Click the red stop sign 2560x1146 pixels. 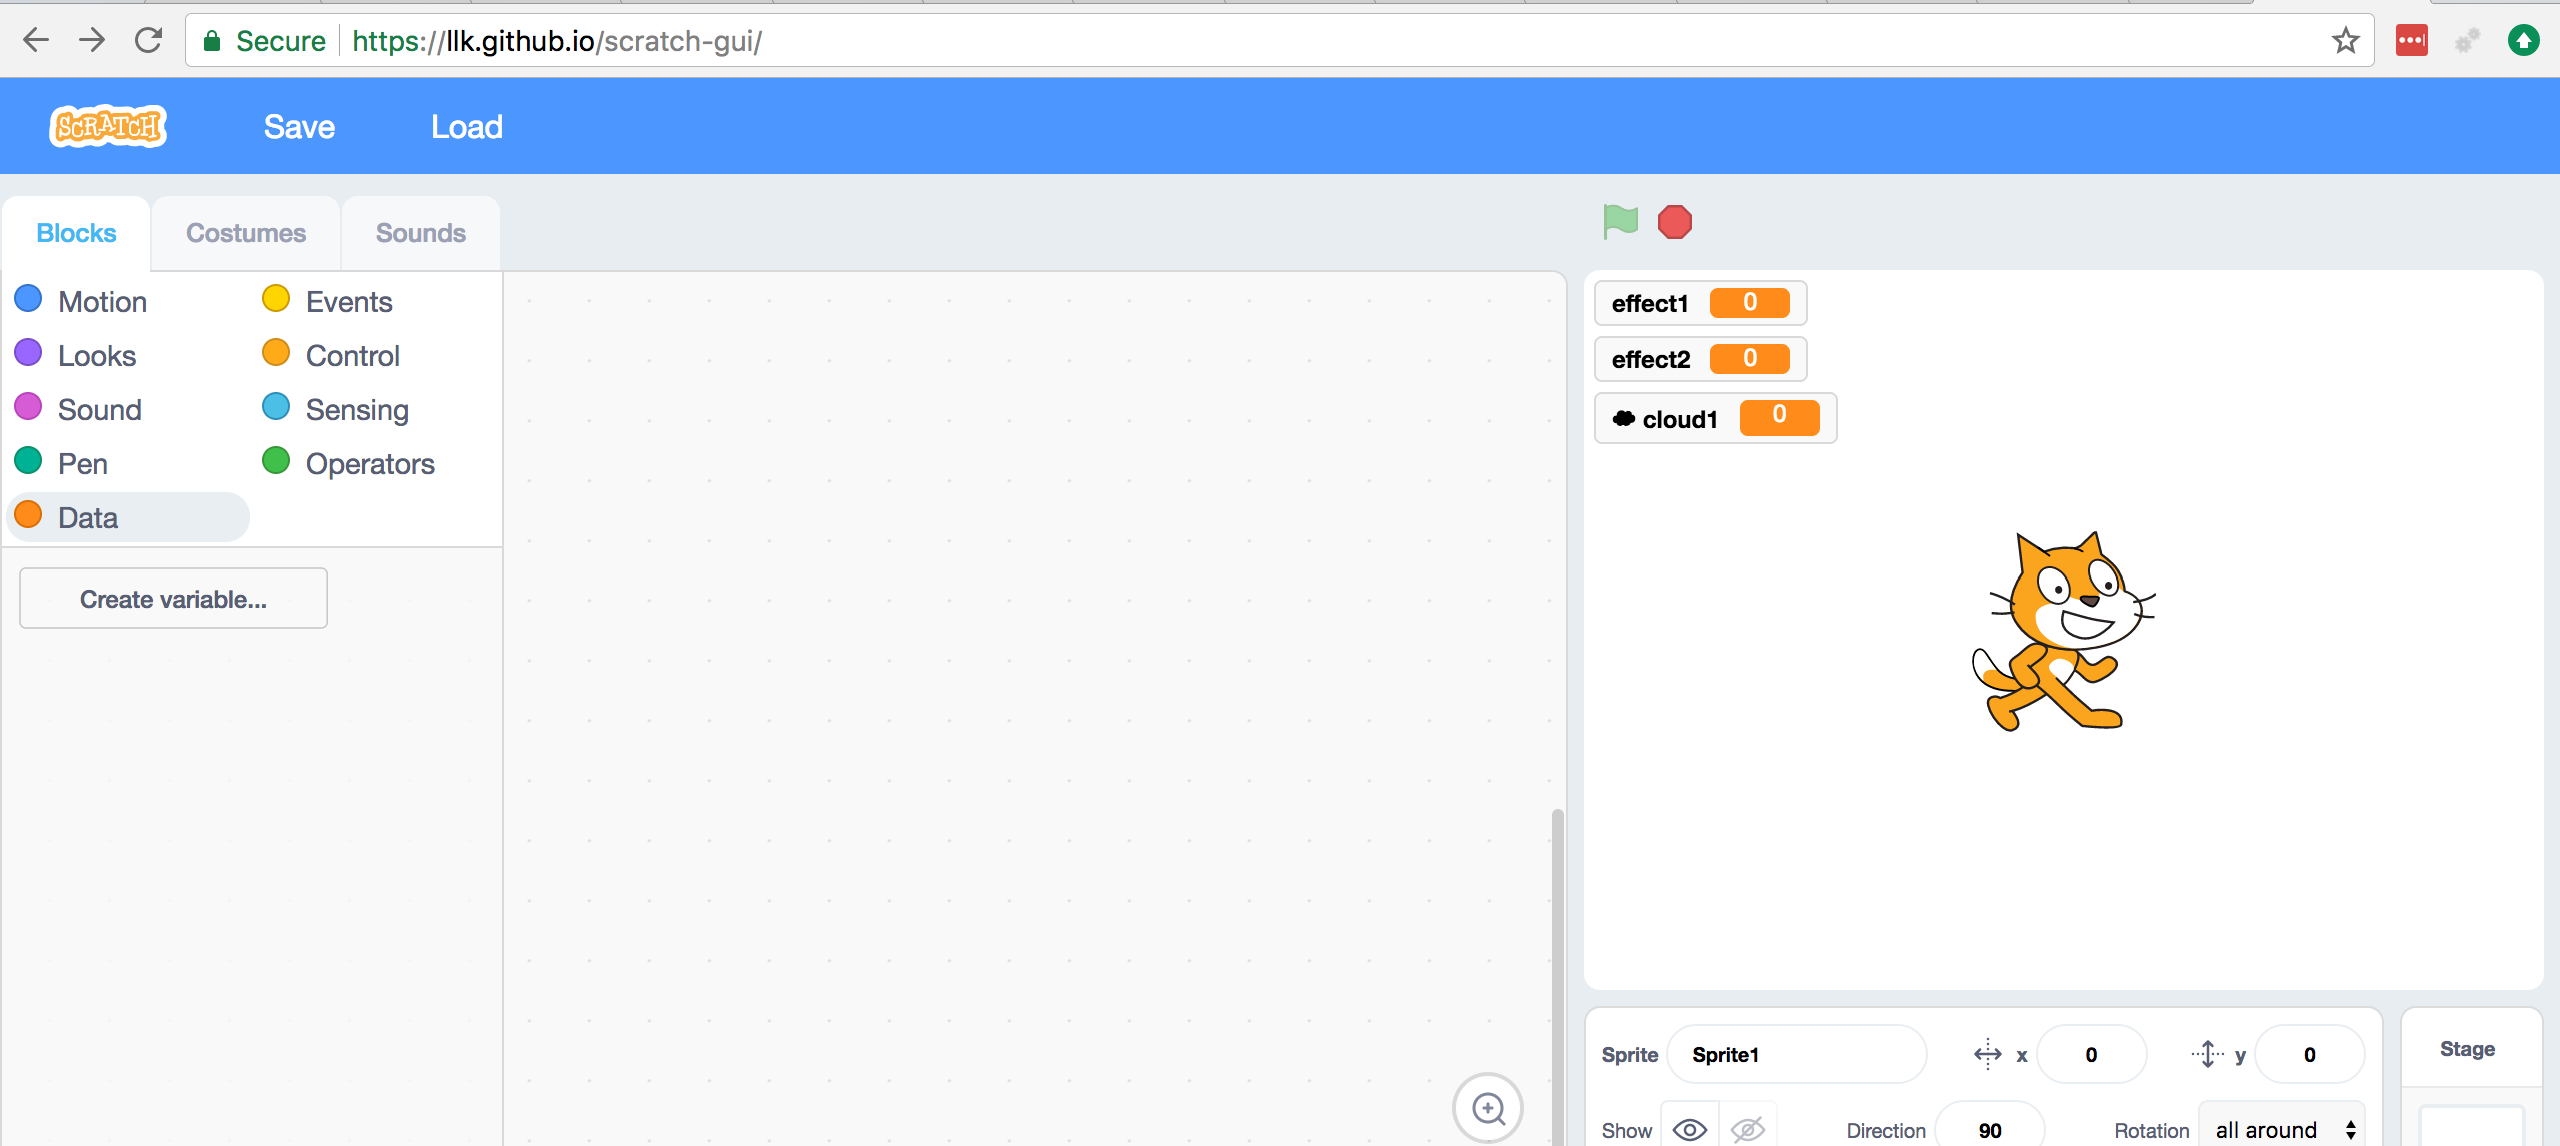coord(1675,221)
